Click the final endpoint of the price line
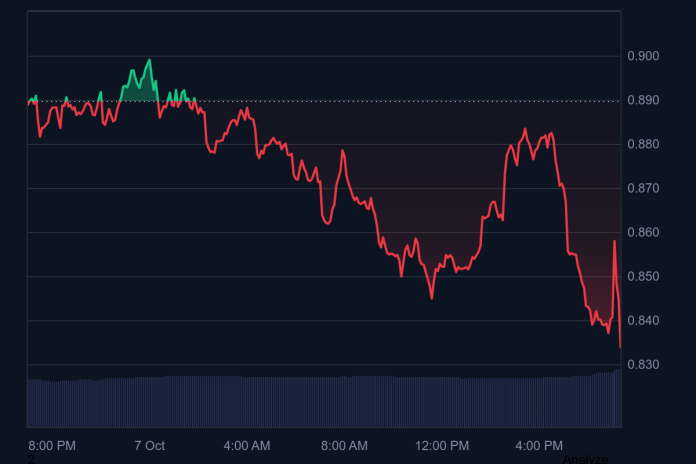696x464 pixels. [x=620, y=347]
